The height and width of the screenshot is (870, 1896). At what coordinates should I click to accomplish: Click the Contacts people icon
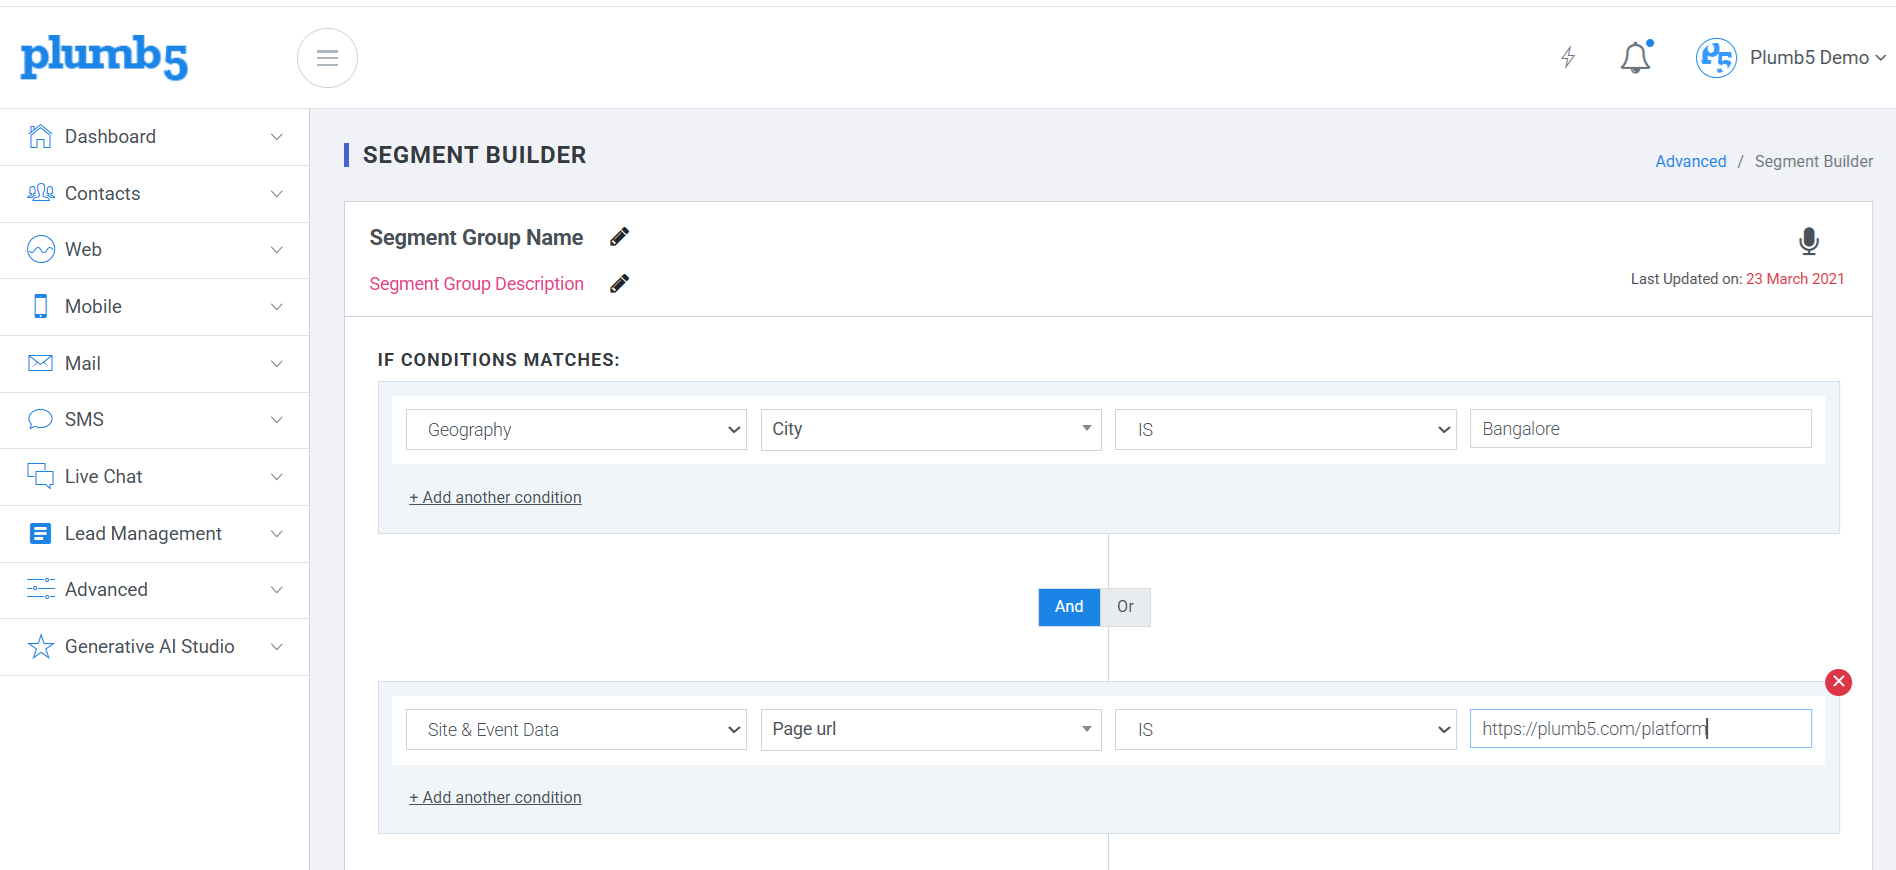40,193
